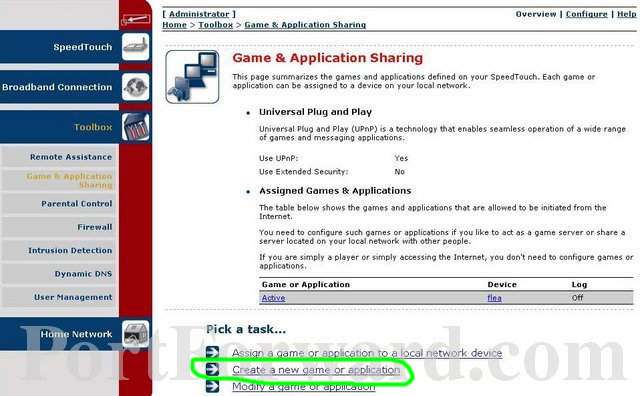
Task: Click the 'Universal Plug and Play' heading
Action: click(x=316, y=112)
